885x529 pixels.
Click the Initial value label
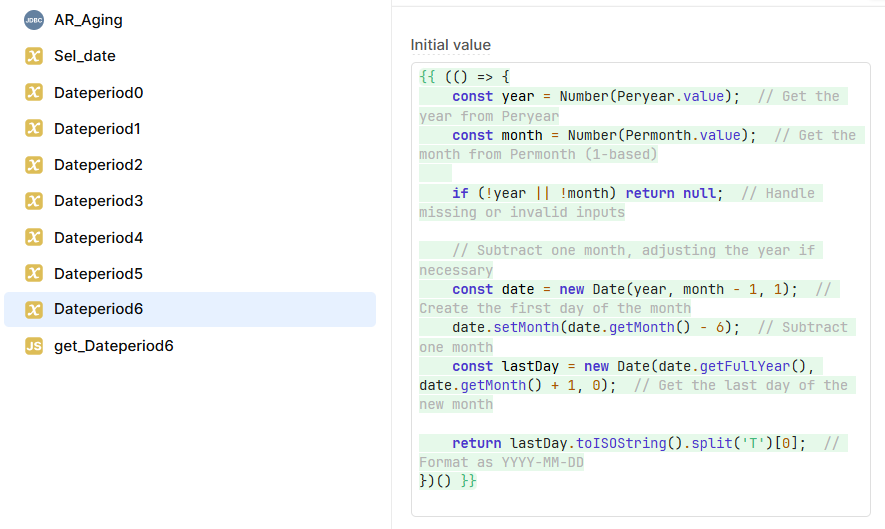(450, 45)
